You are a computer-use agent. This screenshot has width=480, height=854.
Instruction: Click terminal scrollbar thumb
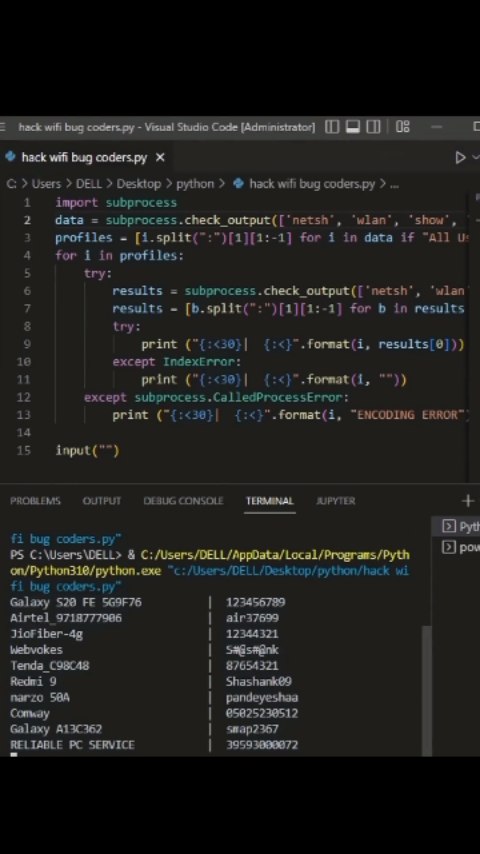pos(427,690)
